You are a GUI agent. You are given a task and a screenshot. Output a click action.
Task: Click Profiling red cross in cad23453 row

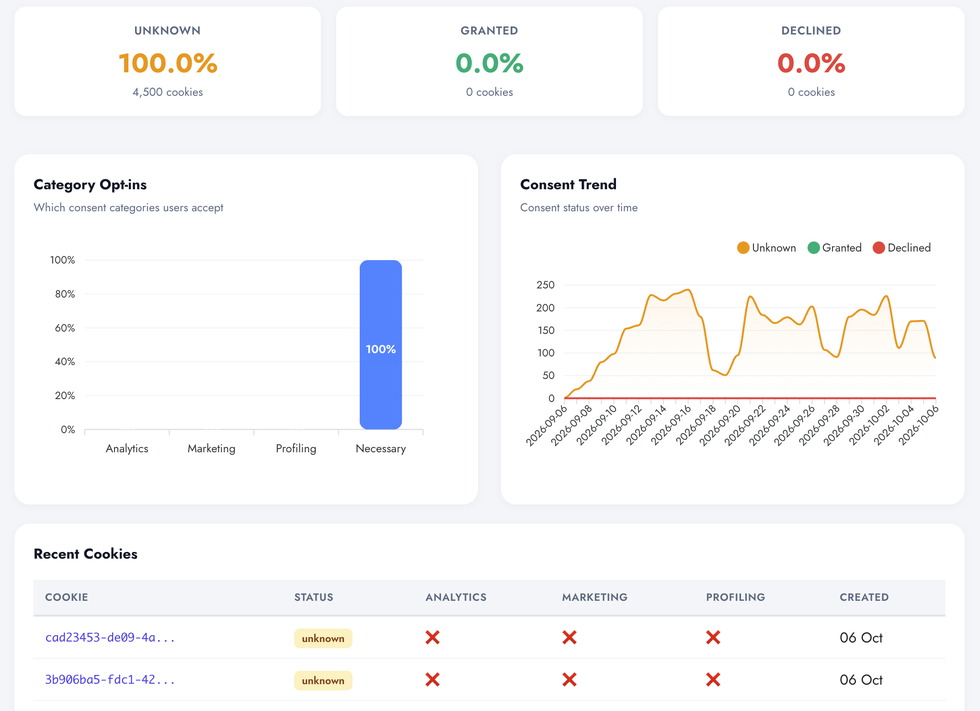713,638
